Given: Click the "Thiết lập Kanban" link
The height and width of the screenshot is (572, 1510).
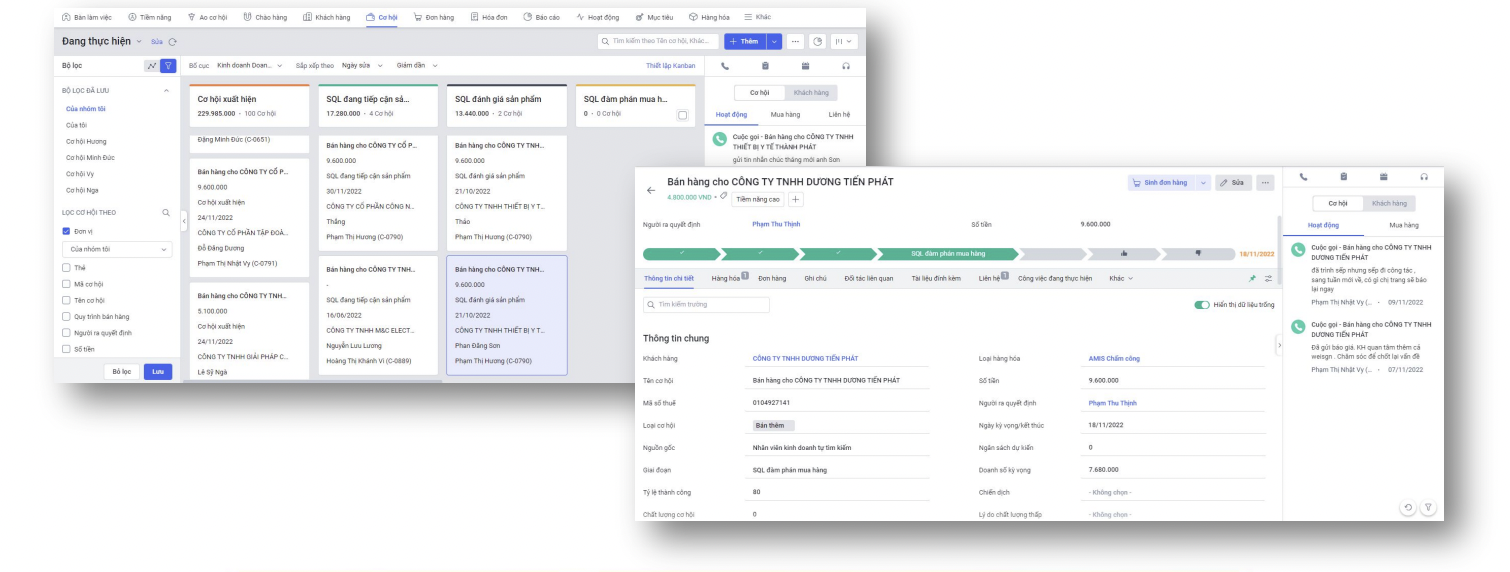Looking at the screenshot, I should click(670, 65).
